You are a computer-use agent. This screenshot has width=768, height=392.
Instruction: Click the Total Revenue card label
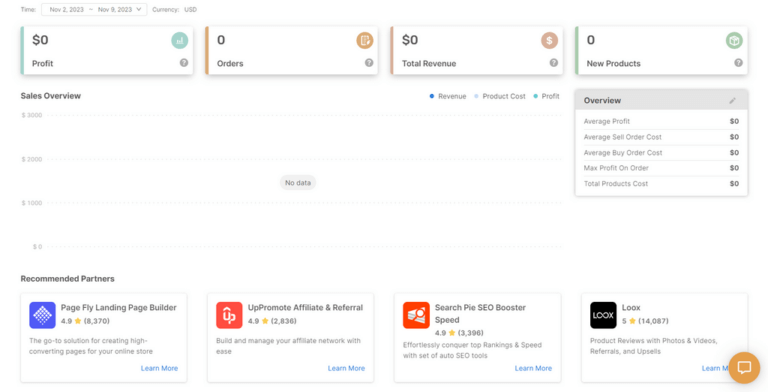[429, 64]
